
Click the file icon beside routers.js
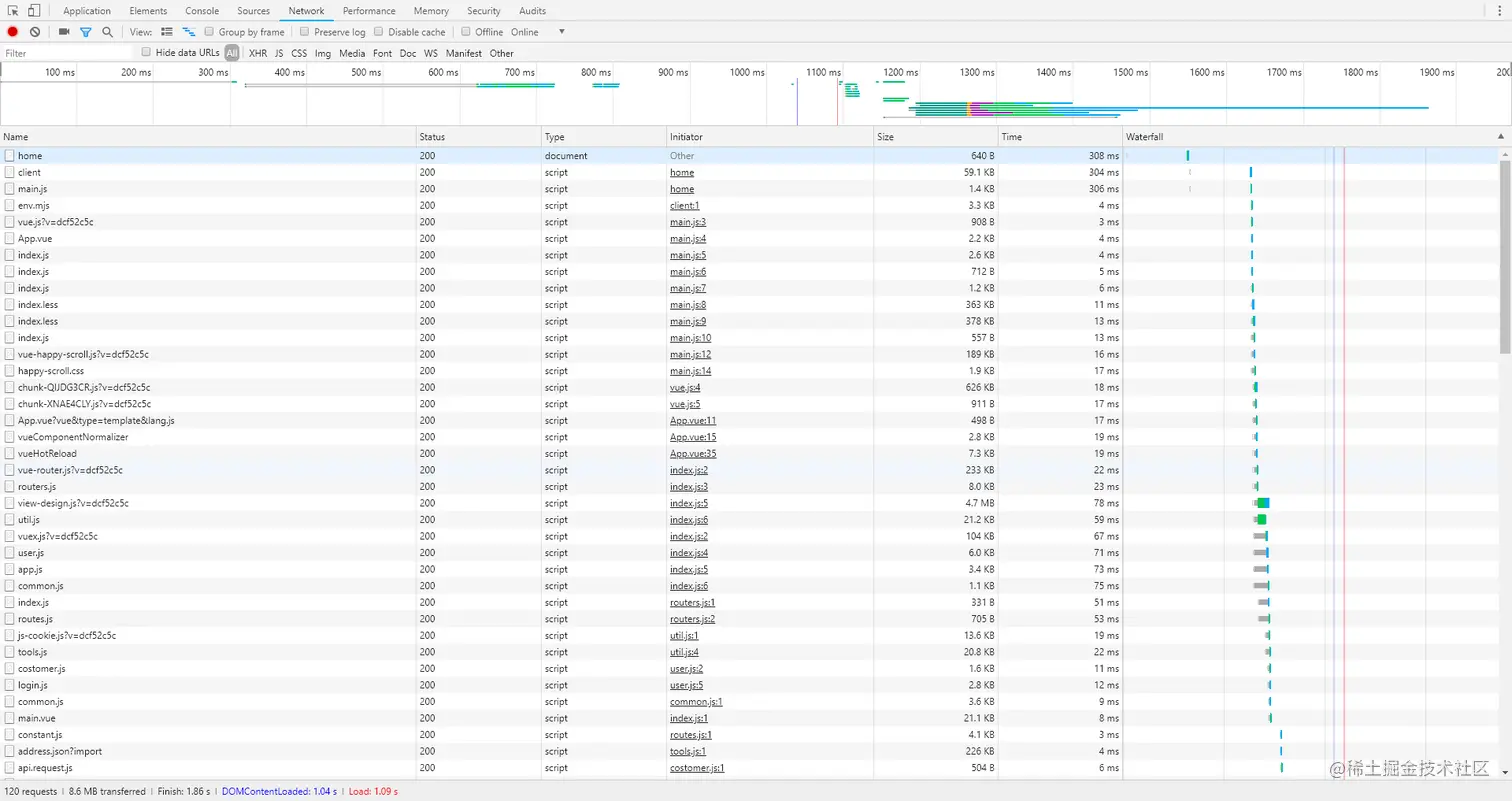pyautogui.click(x=9, y=486)
